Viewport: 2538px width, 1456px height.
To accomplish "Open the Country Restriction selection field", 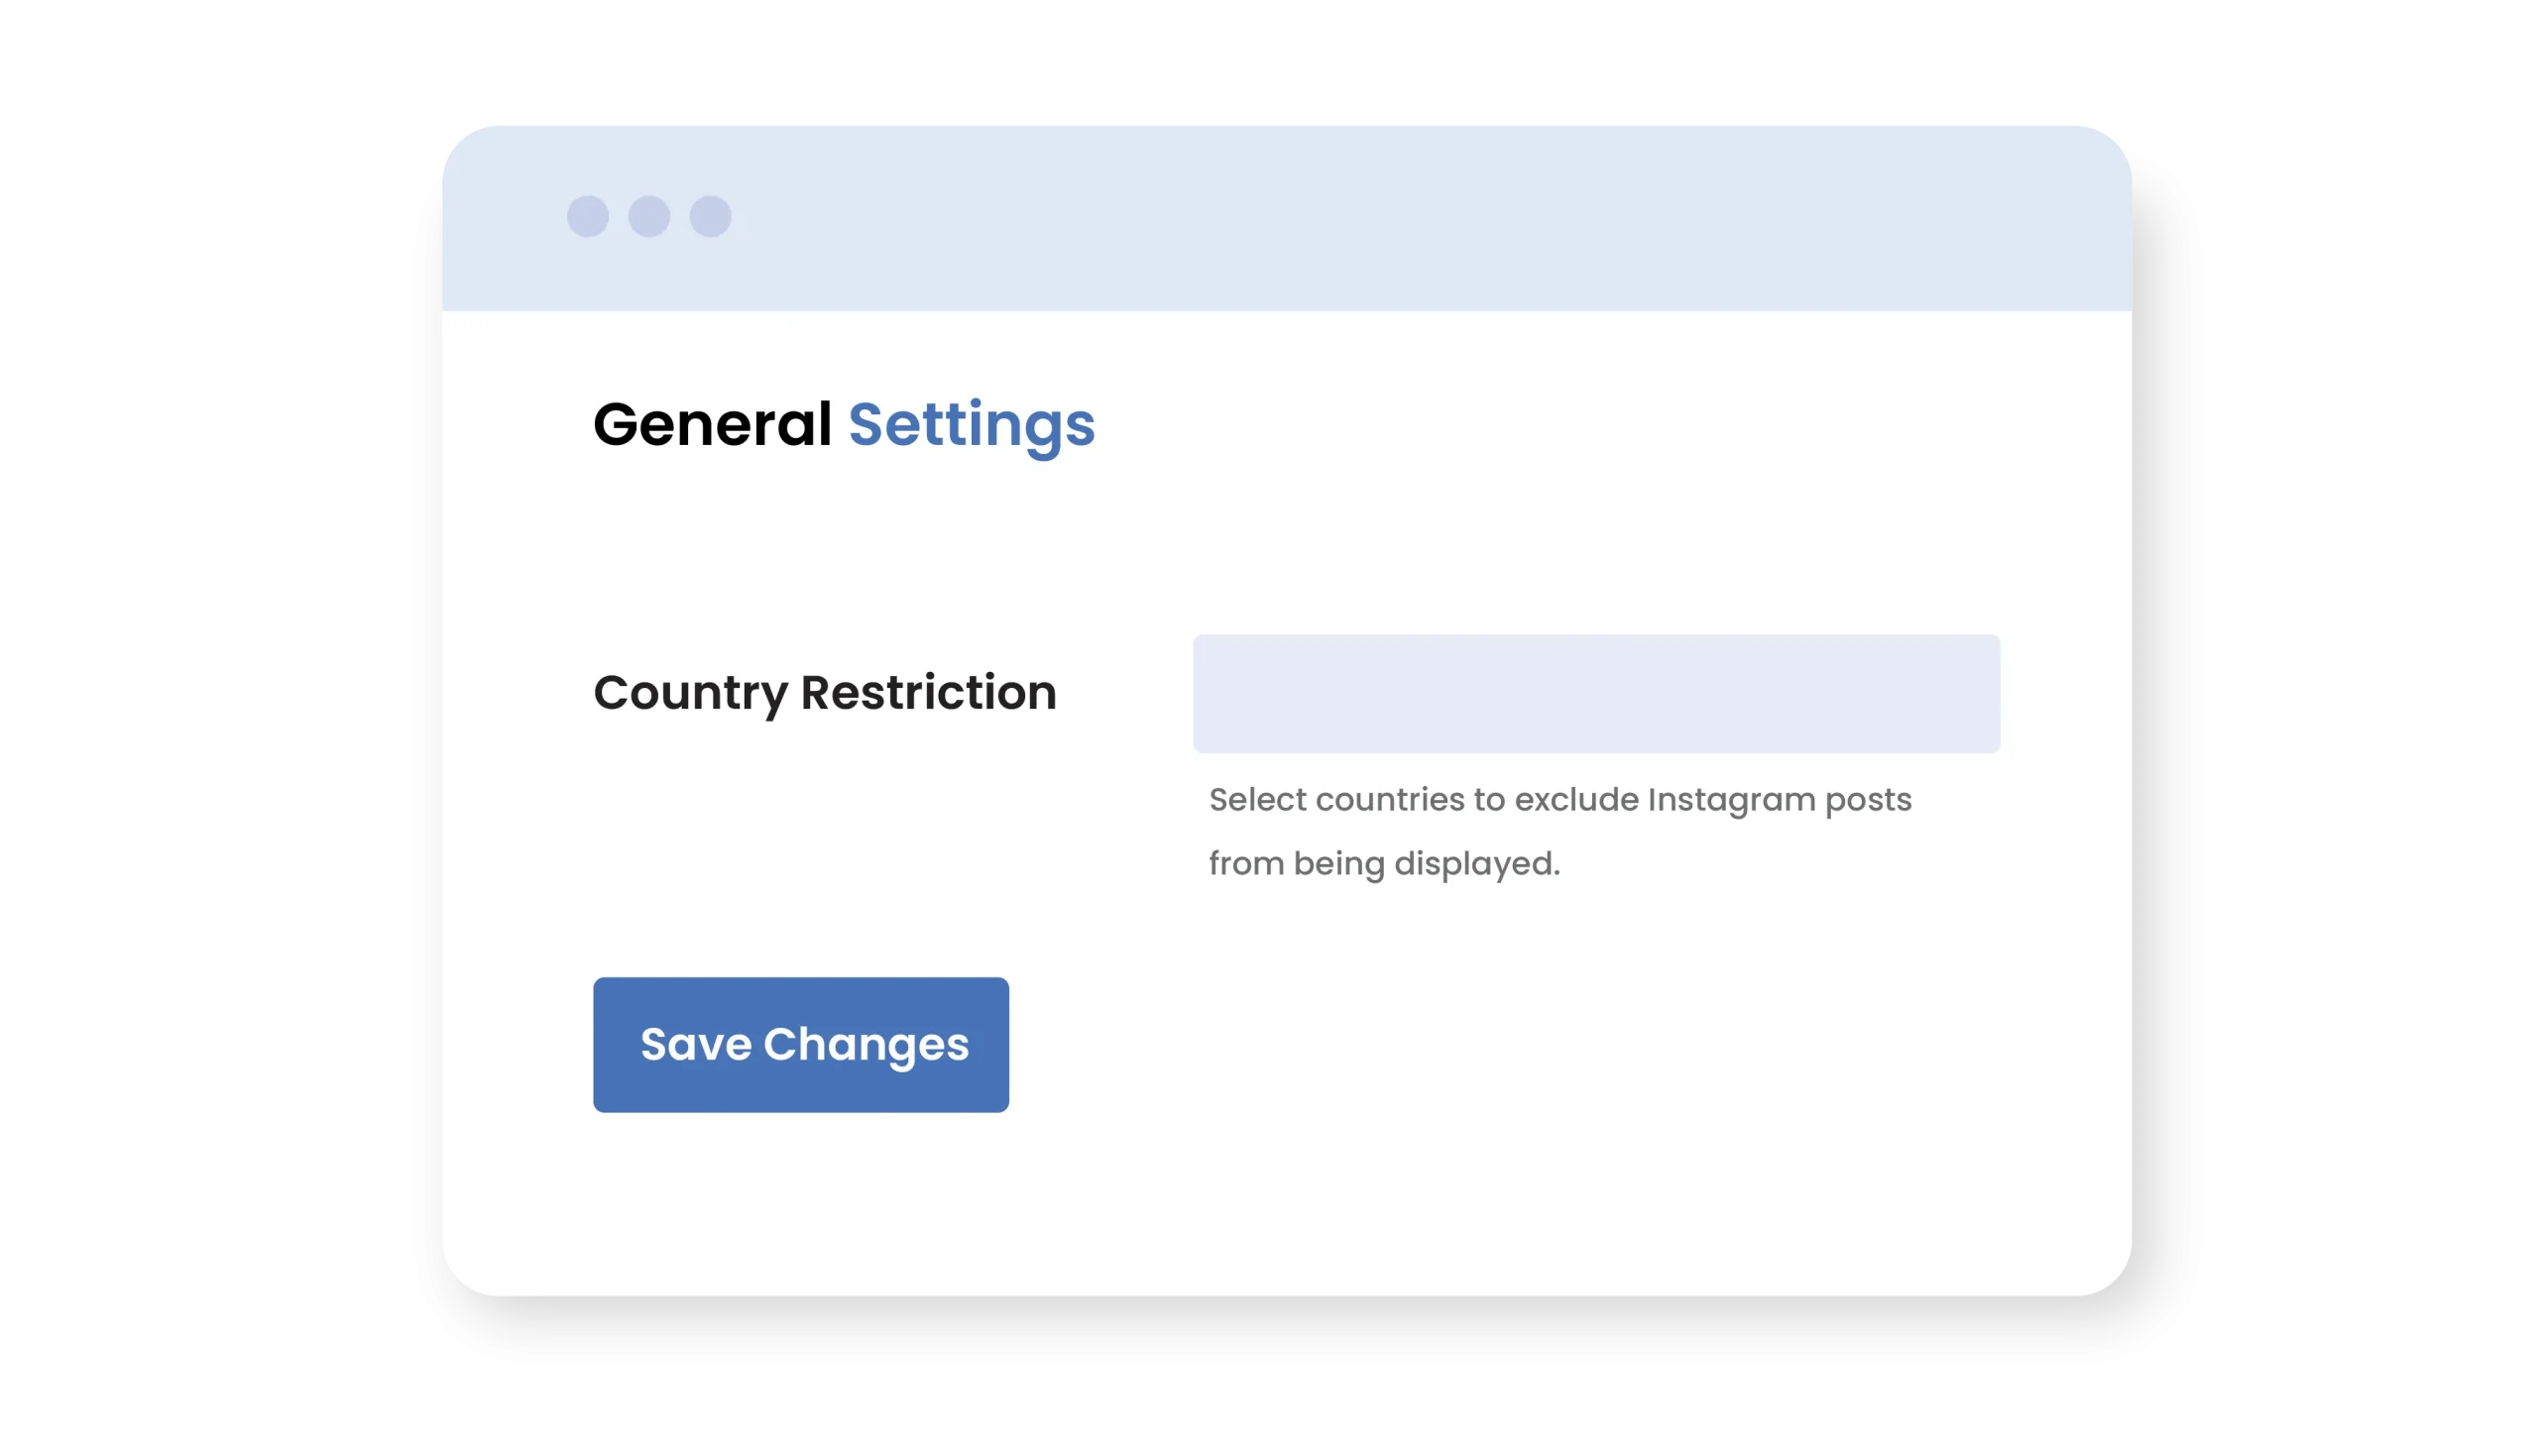I will click(x=1596, y=693).
